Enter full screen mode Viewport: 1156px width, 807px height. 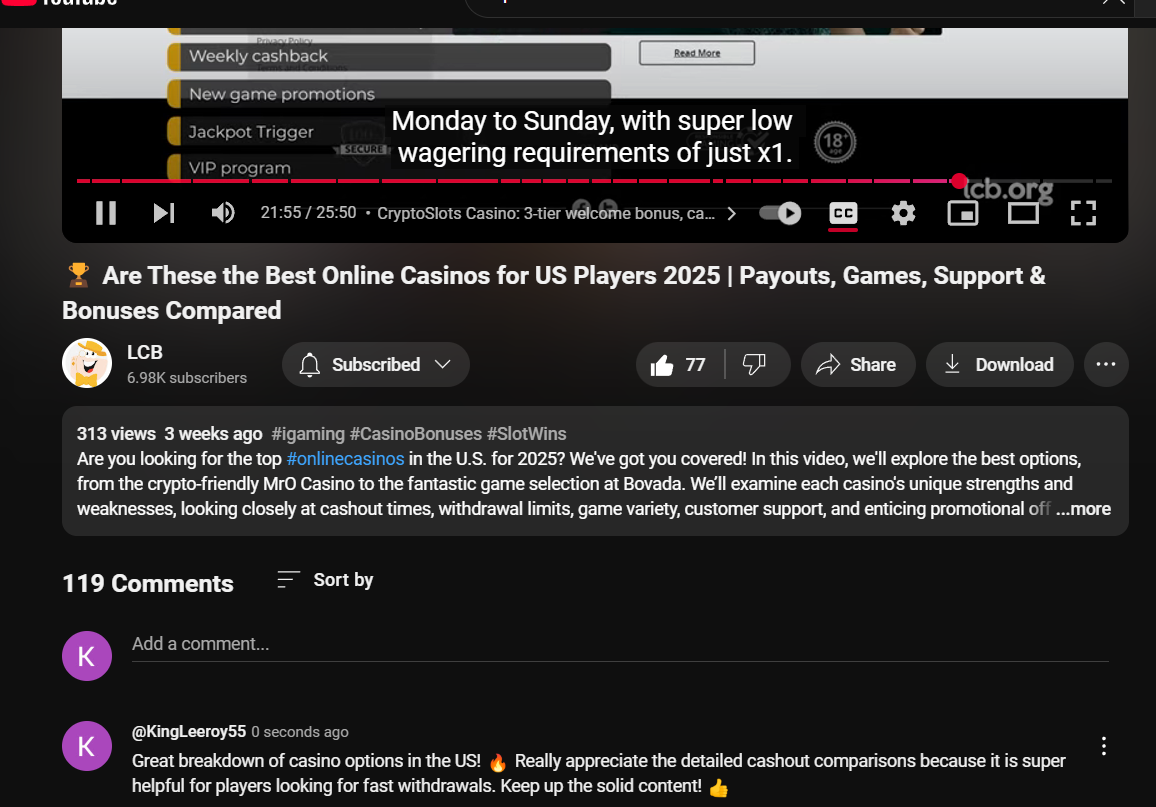[x=1083, y=213]
